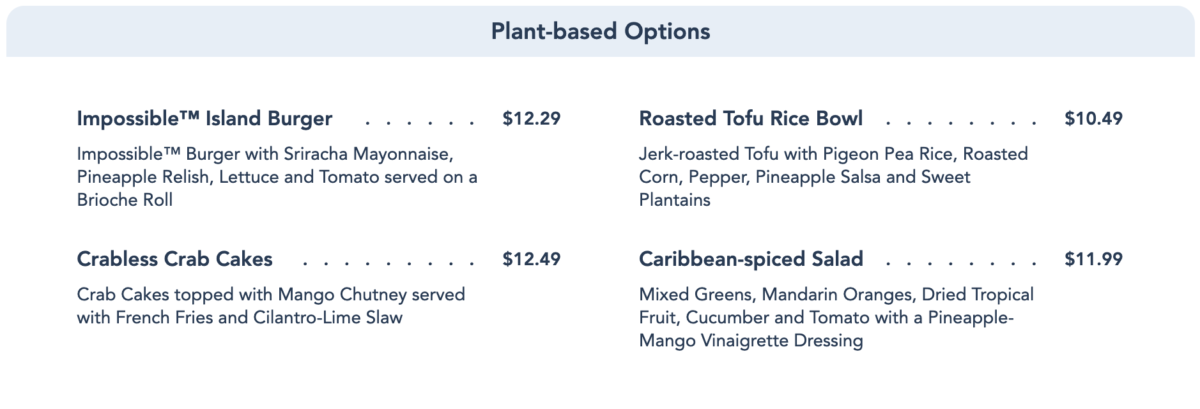Tap the $10.49 rice bowl price
1200x409 pixels.
coord(1093,119)
